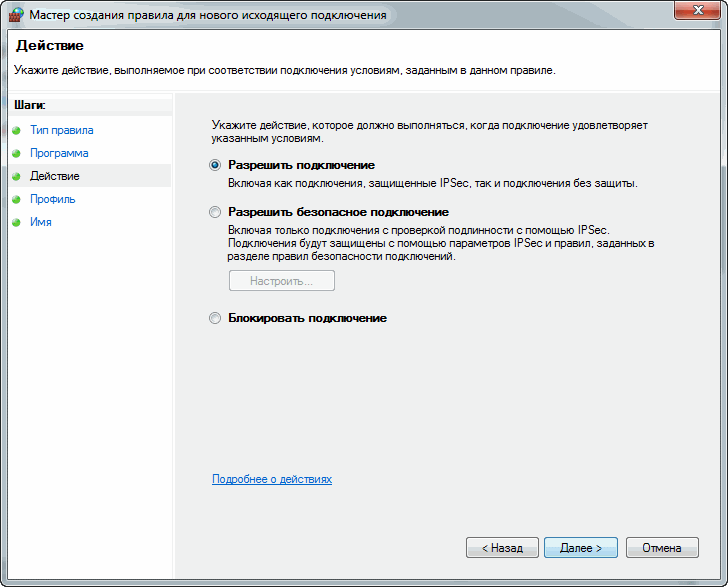
Task: Click green bullet next to "Профиль"
Action: [16, 199]
